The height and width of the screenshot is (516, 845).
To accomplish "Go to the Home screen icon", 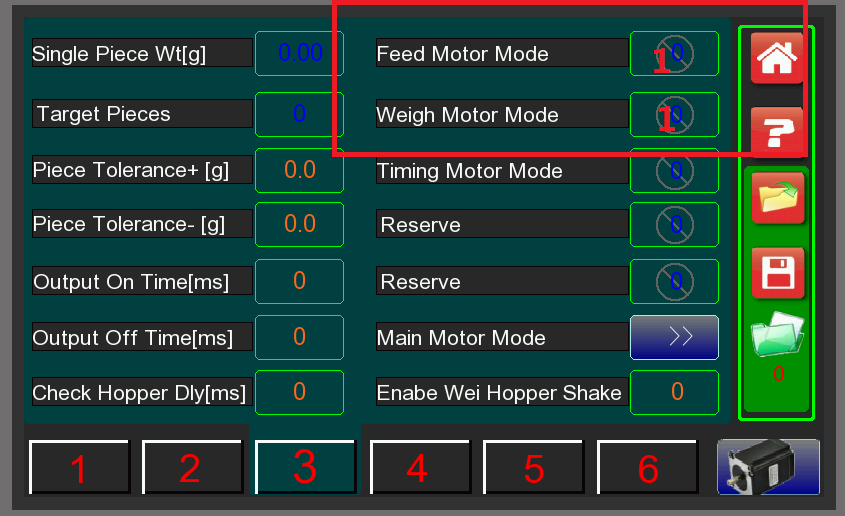I will coord(777,58).
